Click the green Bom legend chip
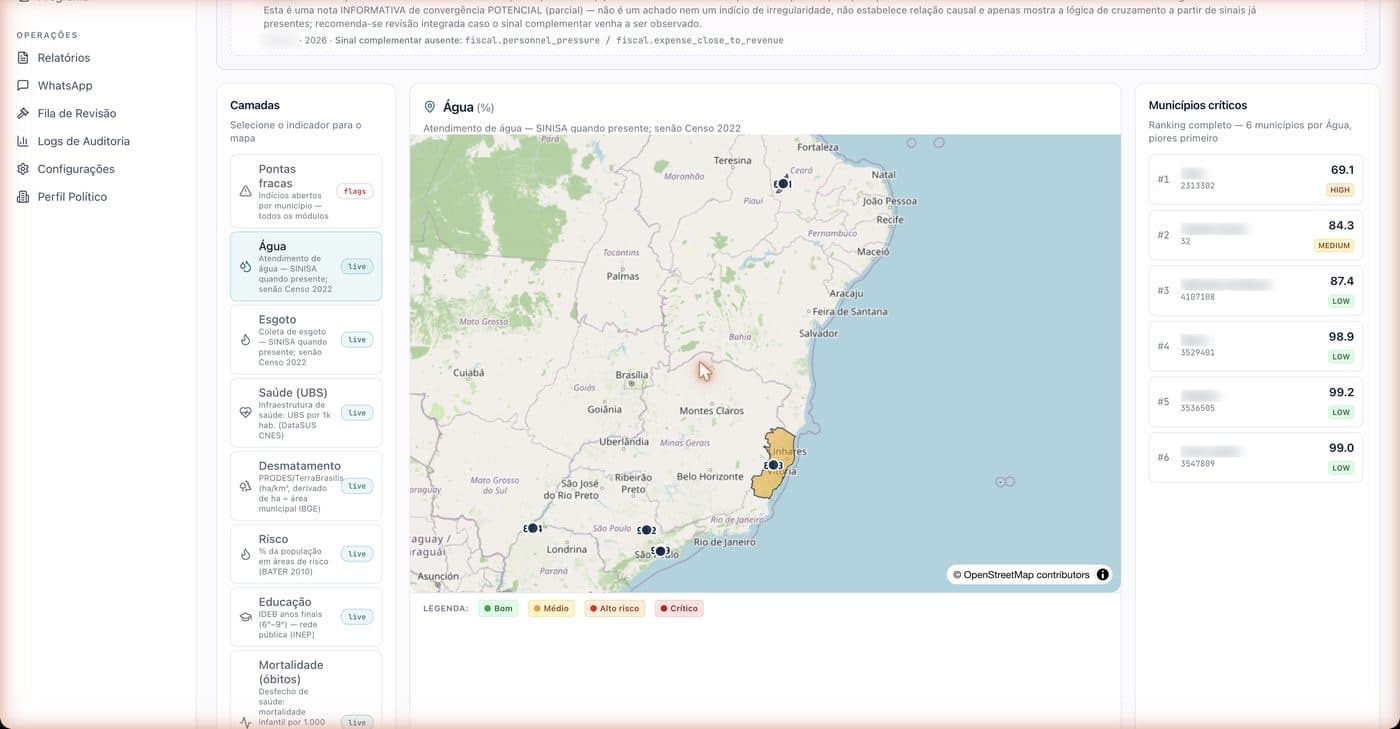The image size is (1400, 729). [x=498, y=608]
